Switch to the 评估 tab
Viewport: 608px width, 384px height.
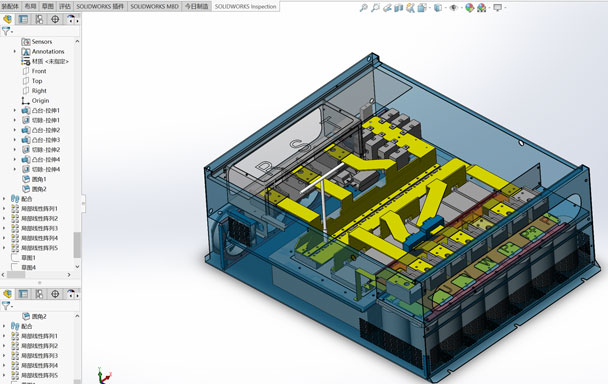[65, 6]
